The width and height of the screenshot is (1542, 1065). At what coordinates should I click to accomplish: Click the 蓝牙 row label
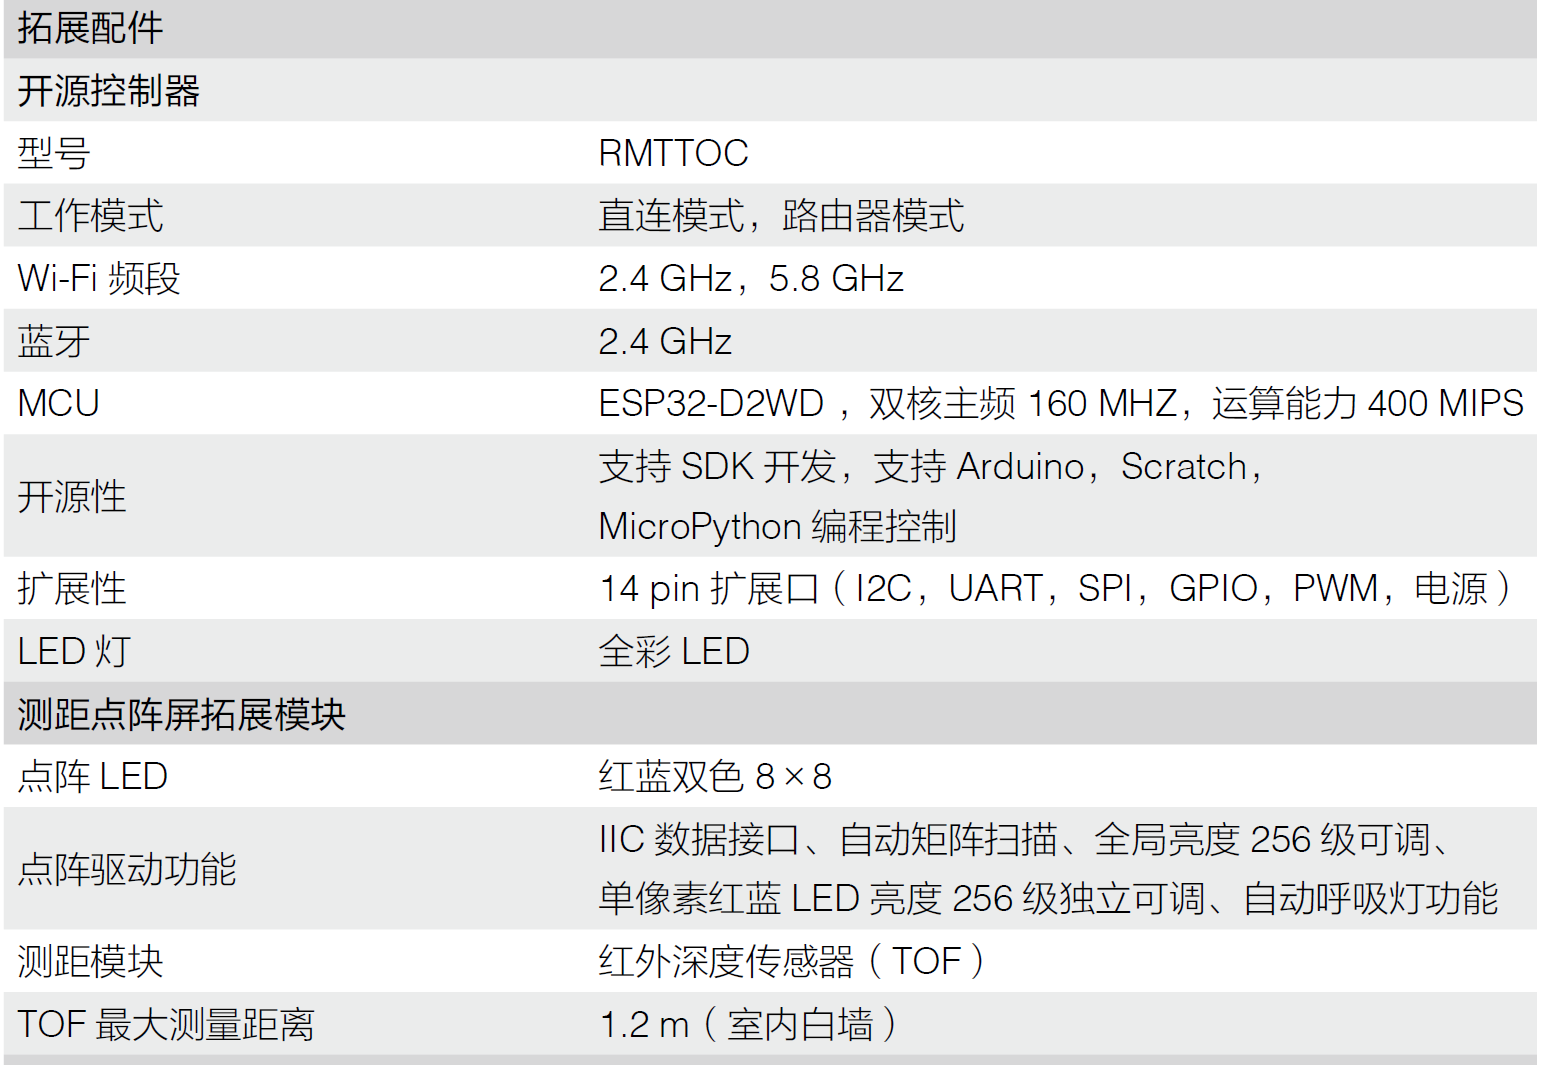coord(54,341)
